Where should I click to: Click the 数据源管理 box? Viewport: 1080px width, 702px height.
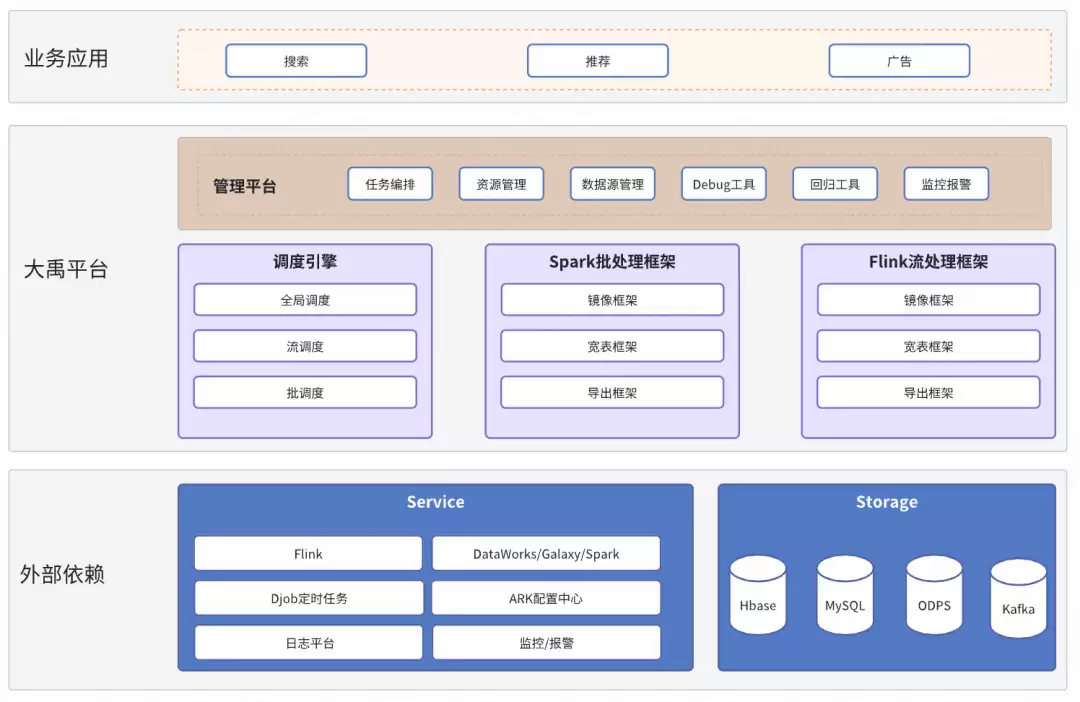(613, 184)
